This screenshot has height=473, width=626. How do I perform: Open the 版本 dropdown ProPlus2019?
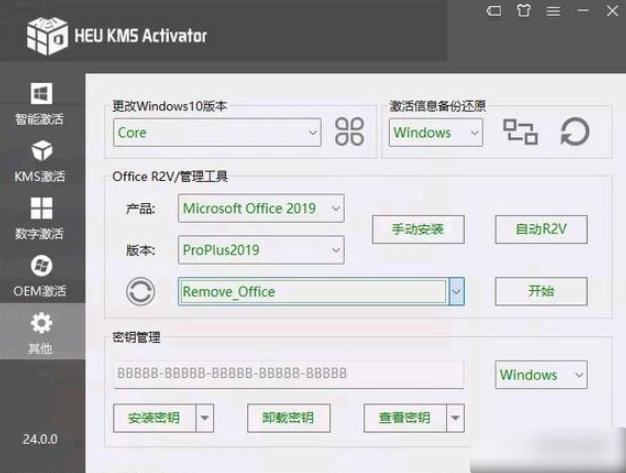[x=261, y=250]
